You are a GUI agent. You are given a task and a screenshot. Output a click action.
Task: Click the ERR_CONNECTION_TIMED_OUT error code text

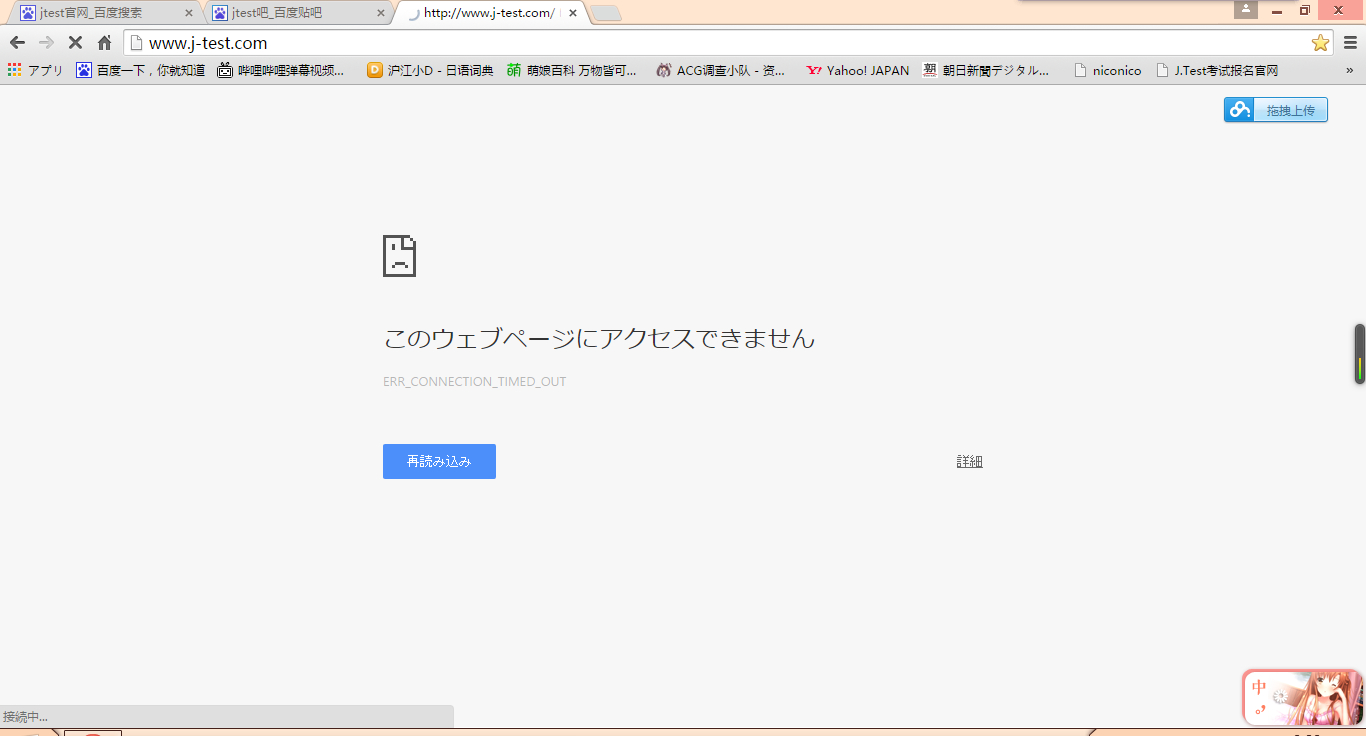tap(475, 382)
